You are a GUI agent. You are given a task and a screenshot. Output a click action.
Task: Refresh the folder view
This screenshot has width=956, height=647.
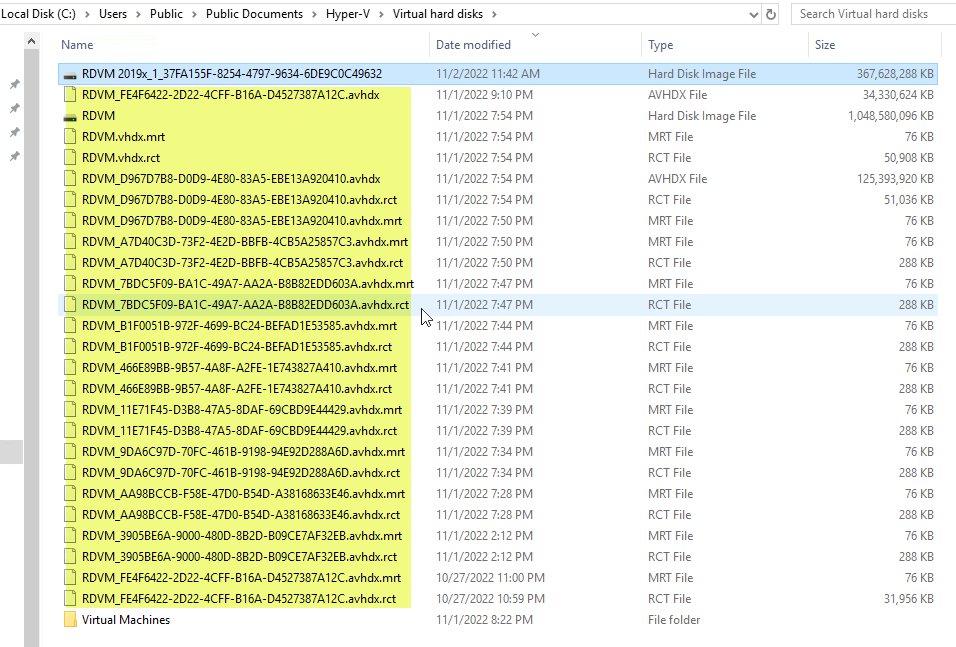coord(771,14)
